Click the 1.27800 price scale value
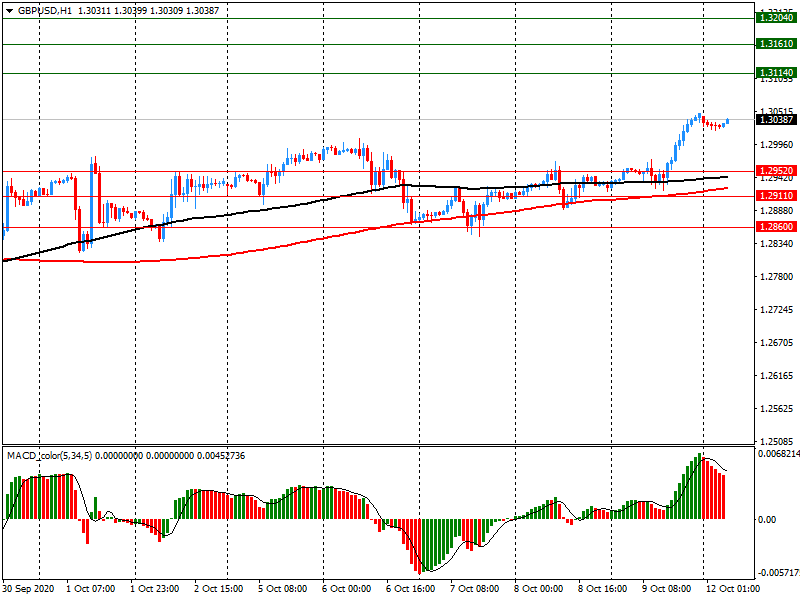Viewport: 800px width, 600px height. tap(777, 277)
